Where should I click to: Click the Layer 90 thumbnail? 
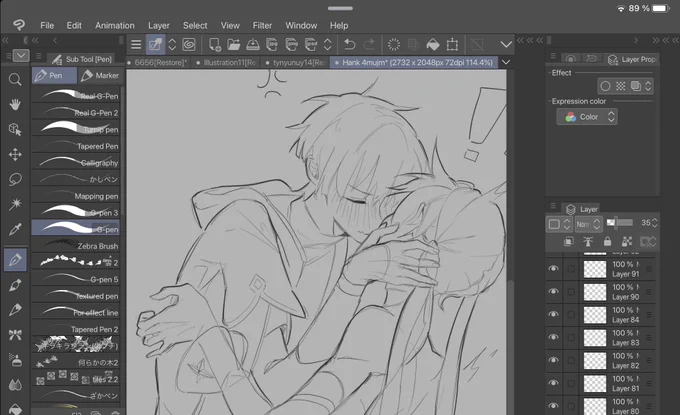click(595, 292)
